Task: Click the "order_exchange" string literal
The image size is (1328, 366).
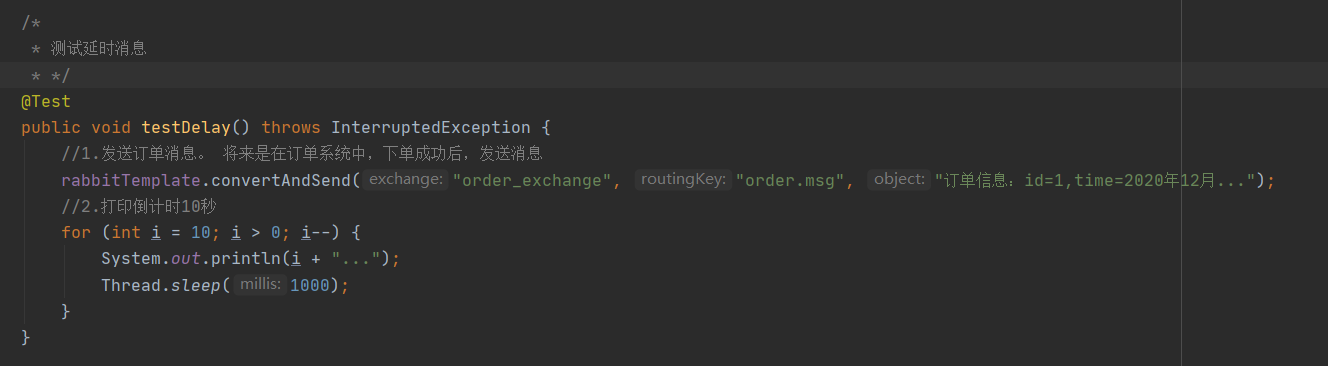Action: point(531,180)
